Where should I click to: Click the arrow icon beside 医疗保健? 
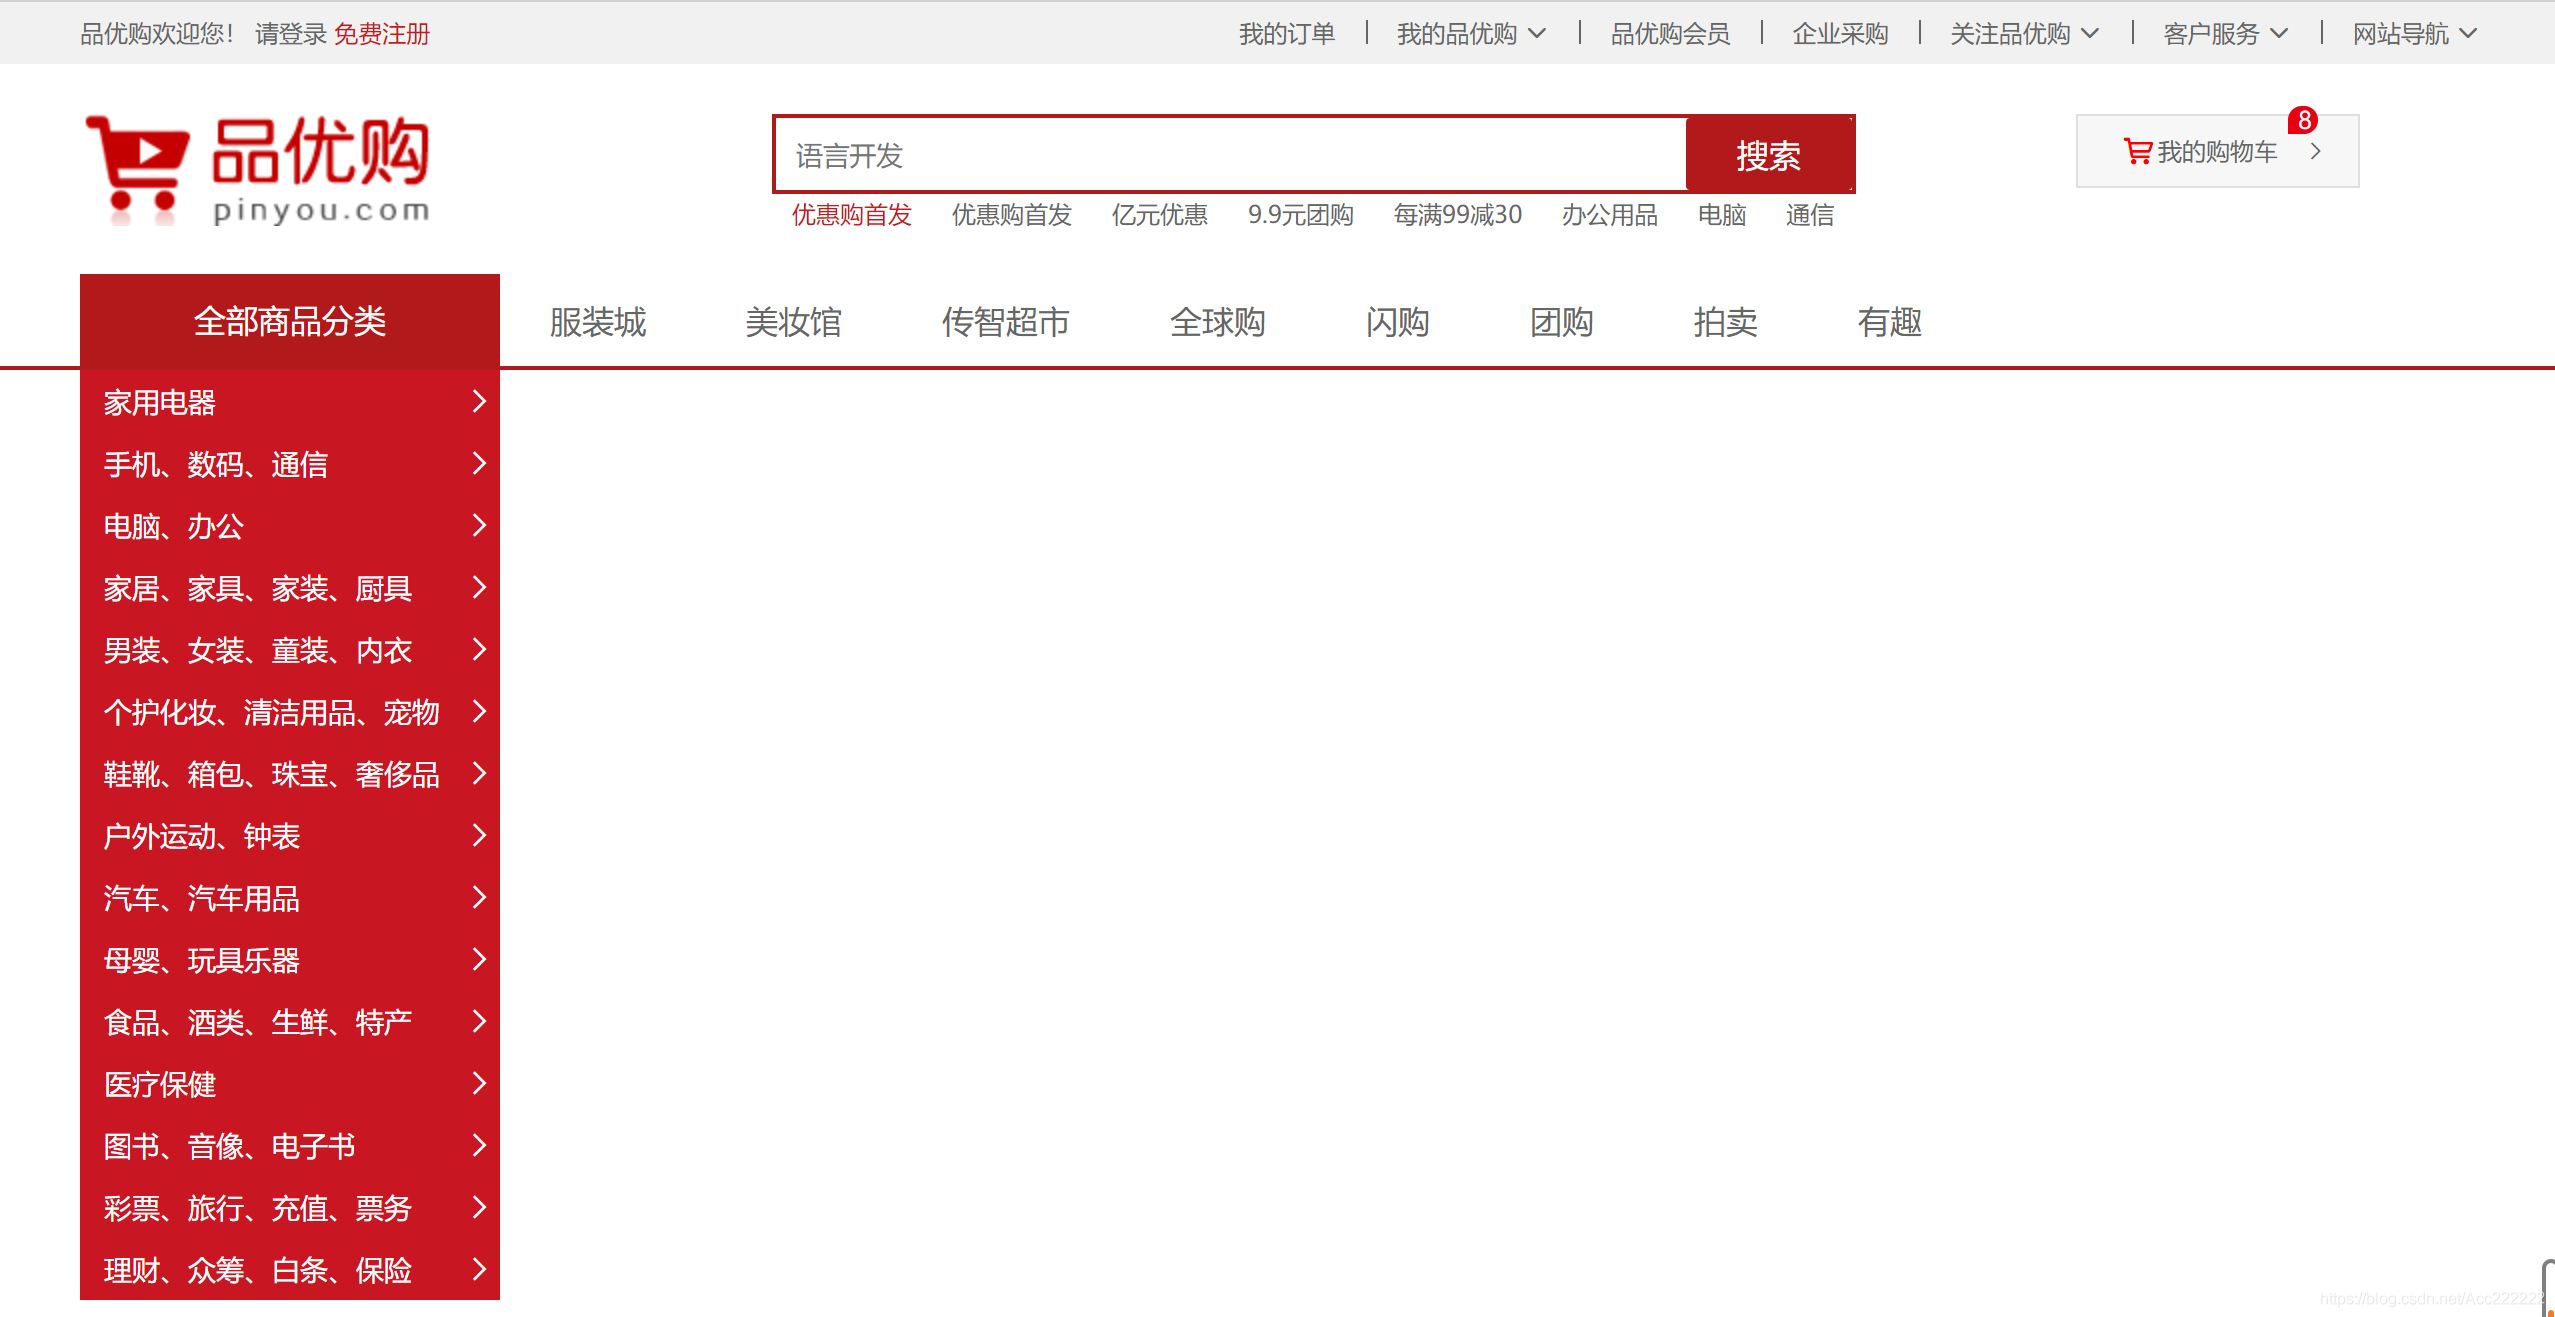(479, 1083)
